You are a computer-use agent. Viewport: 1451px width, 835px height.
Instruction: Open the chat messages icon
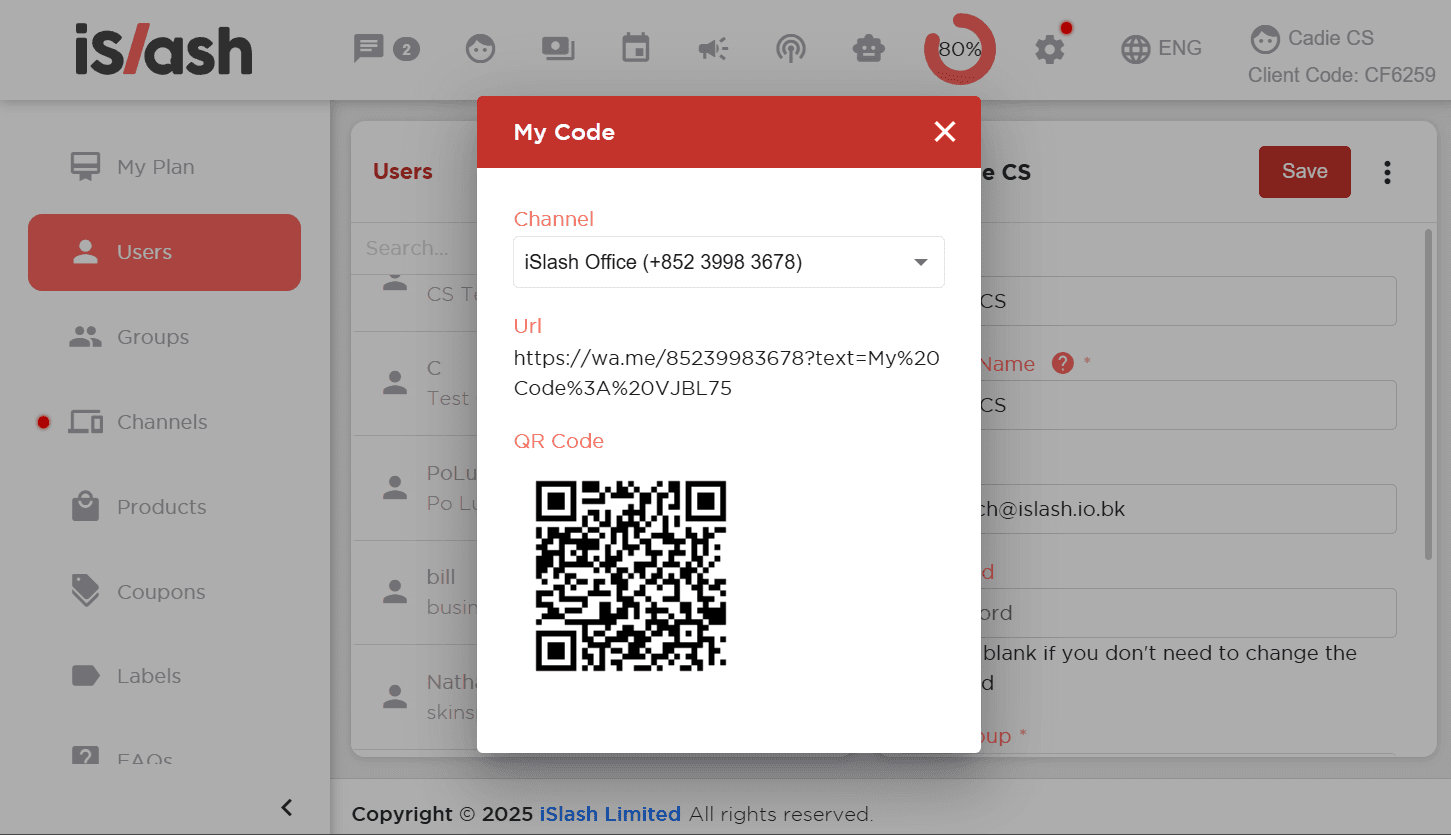pos(369,48)
